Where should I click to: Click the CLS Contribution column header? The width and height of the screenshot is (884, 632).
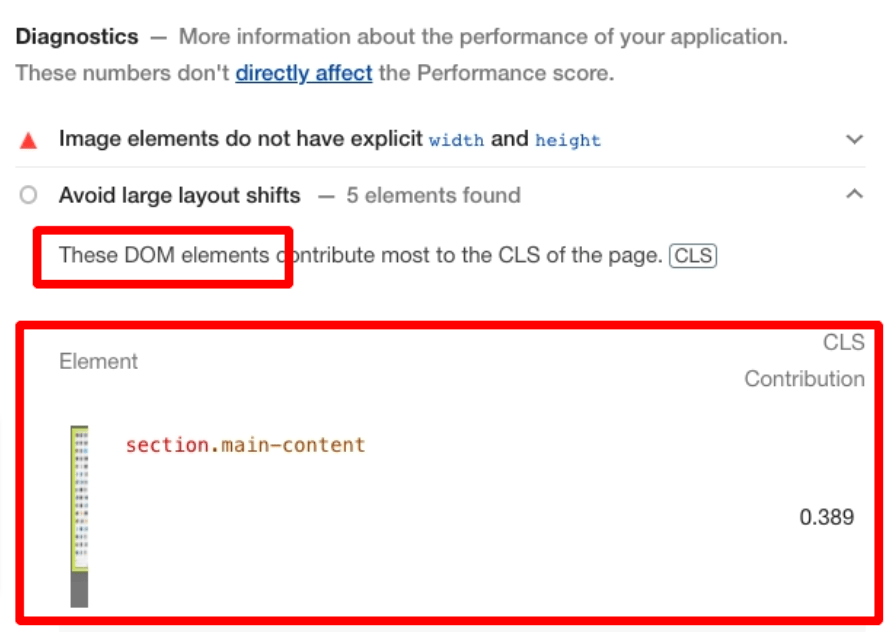pyautogui.click(x=805, y=361)
